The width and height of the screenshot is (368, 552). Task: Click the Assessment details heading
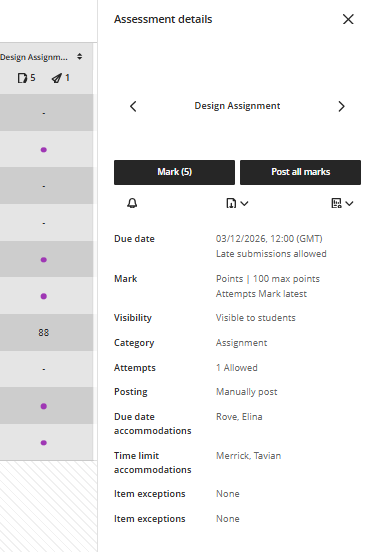click(163, 19)
